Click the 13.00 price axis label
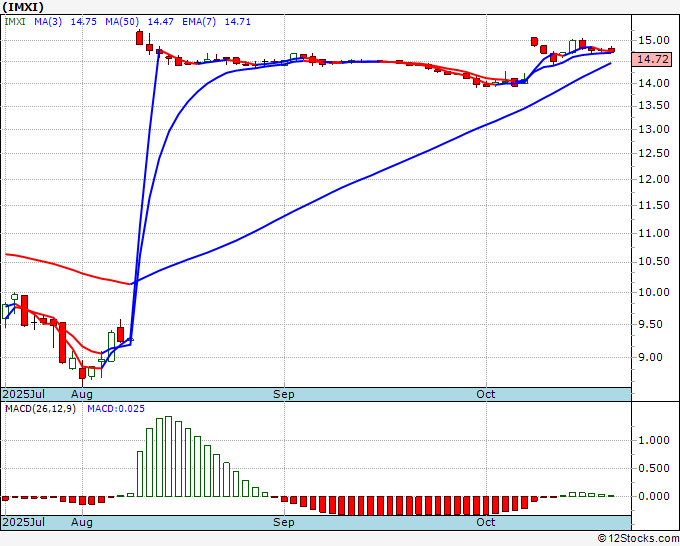Screen dimensions: 680x546 [x=654, y=129]
